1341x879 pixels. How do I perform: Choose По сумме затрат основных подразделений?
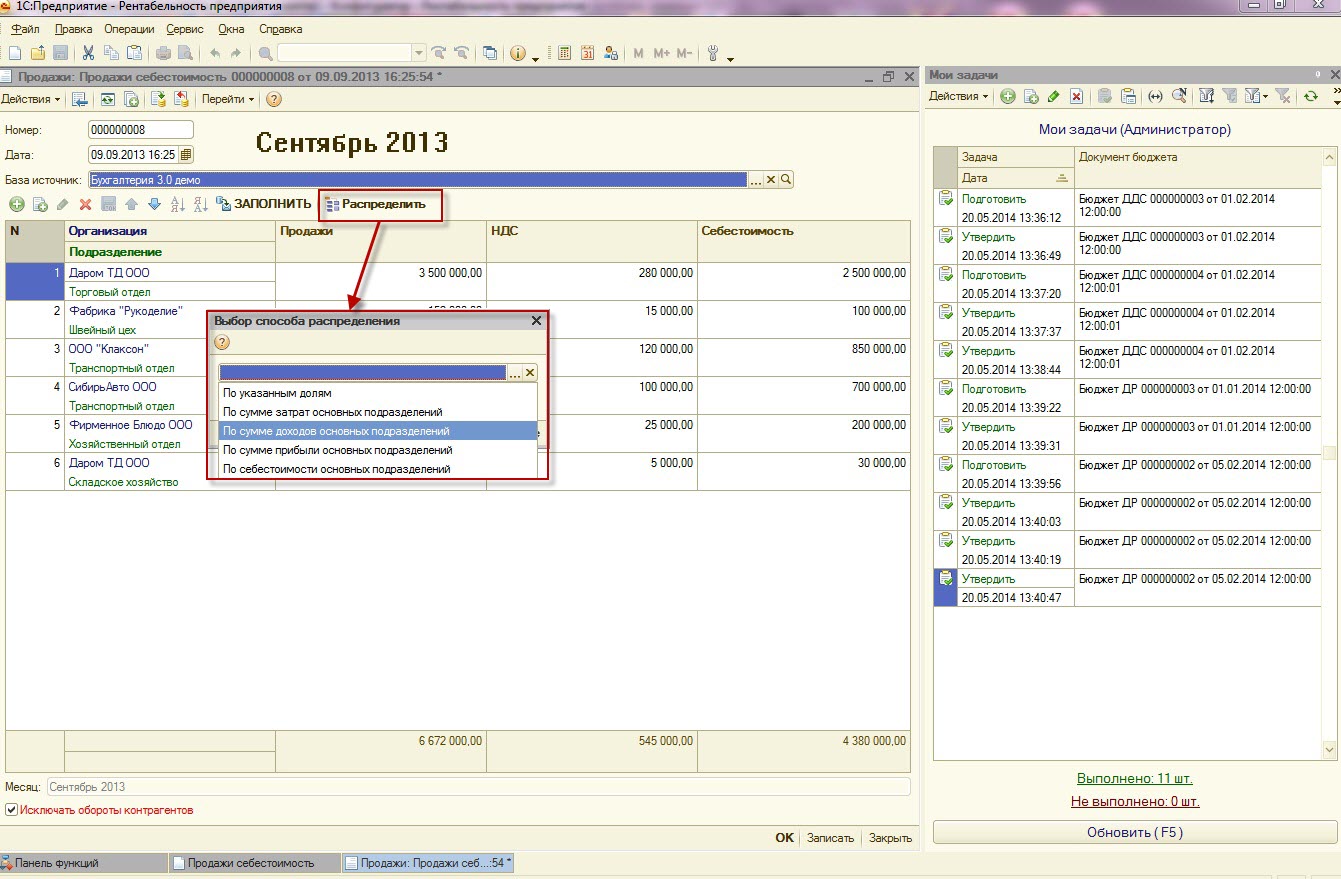pos(378,412)
